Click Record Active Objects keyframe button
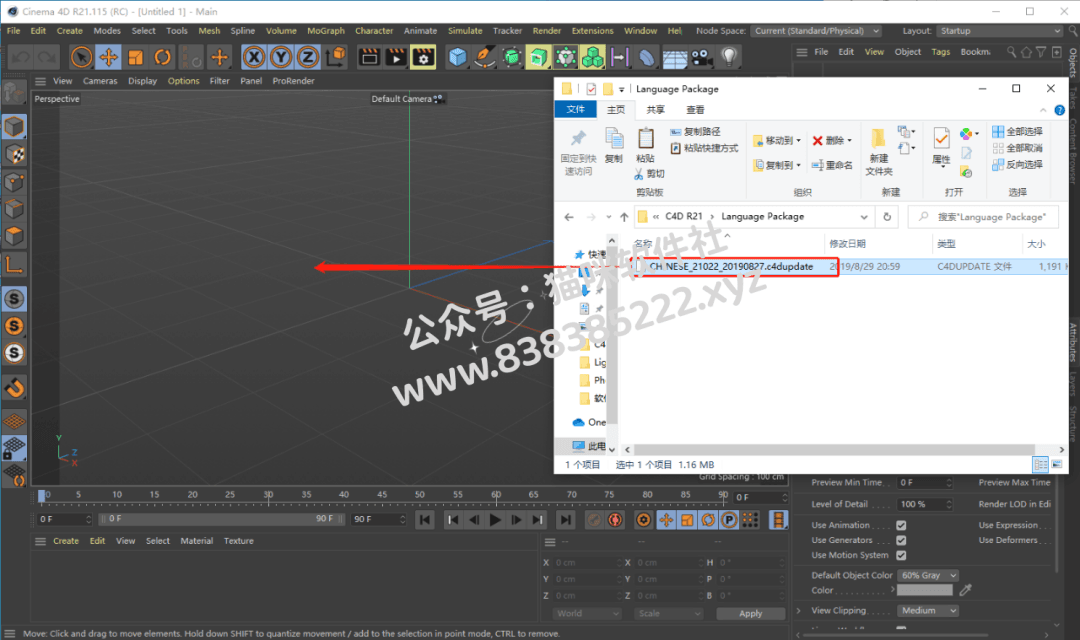 point(594,520)
